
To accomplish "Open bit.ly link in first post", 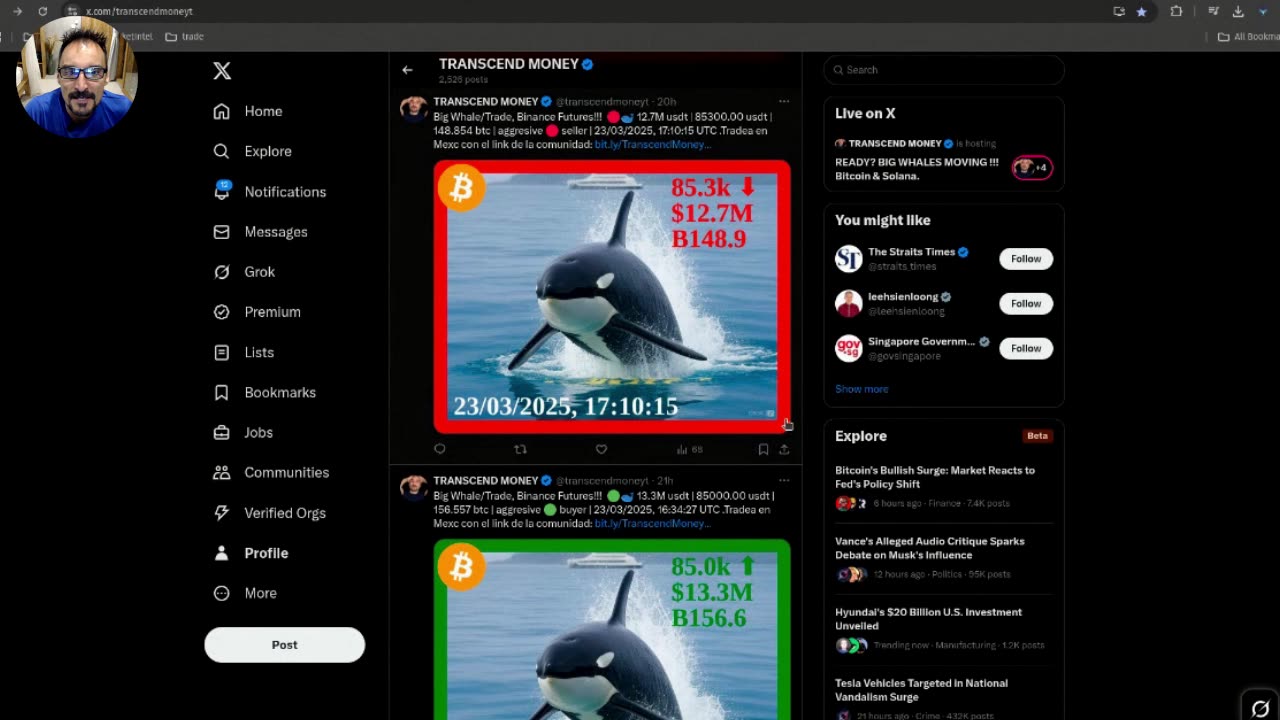I will click(652, 145).
